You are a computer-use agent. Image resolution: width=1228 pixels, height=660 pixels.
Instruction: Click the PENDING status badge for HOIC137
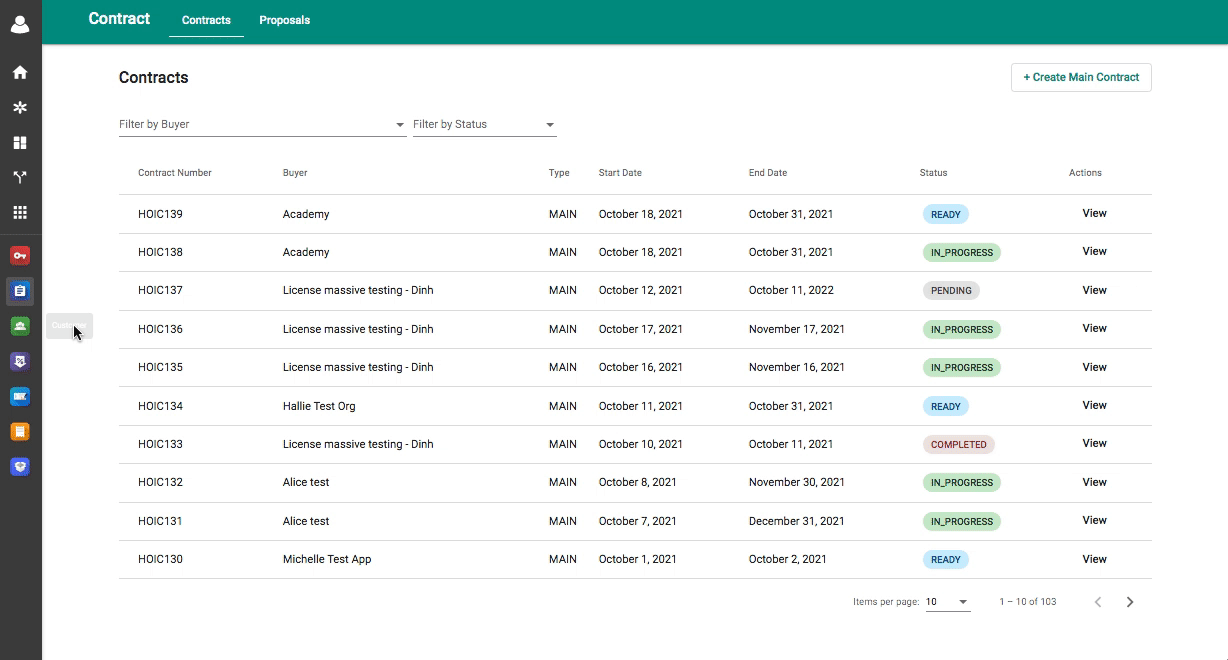951,291
